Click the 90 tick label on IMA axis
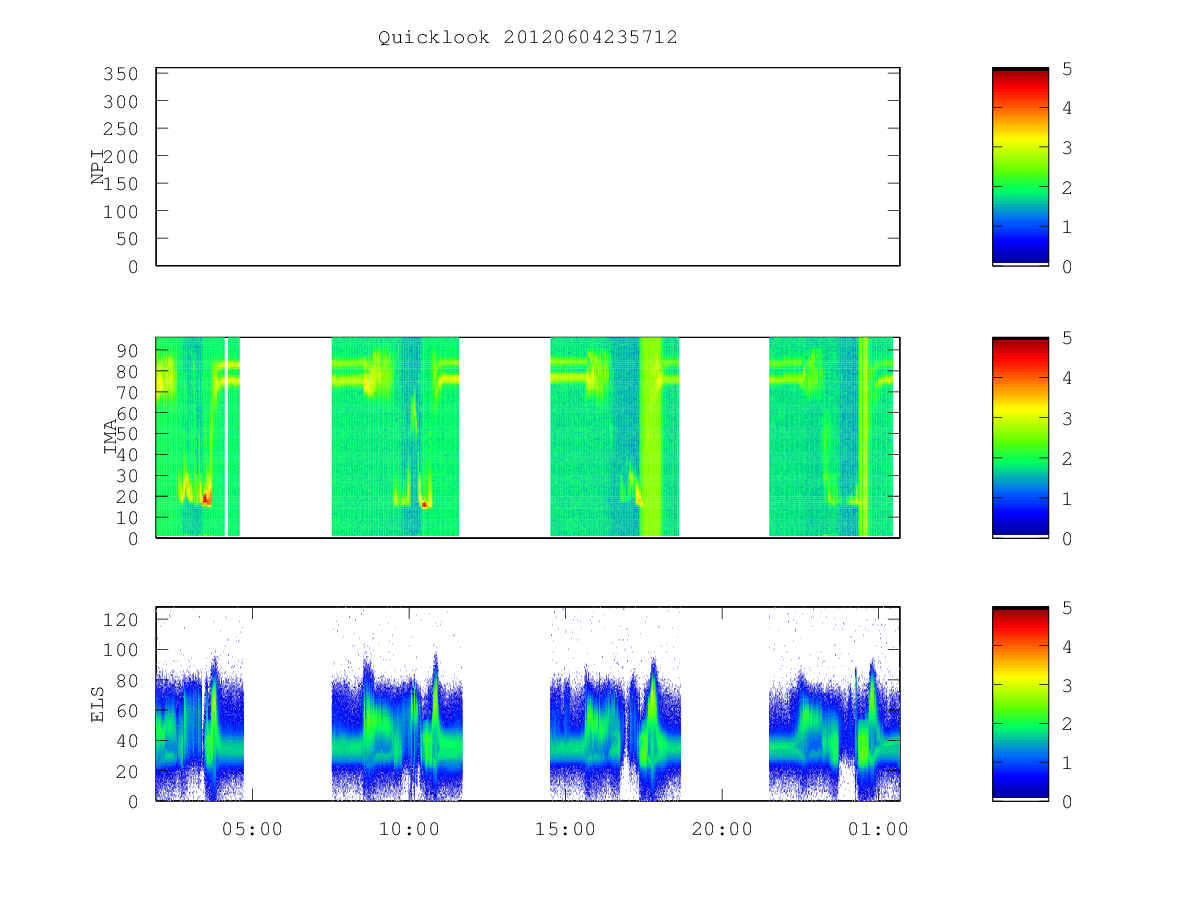This screenshot has width=1200, height=900. [x=126, y=350]
